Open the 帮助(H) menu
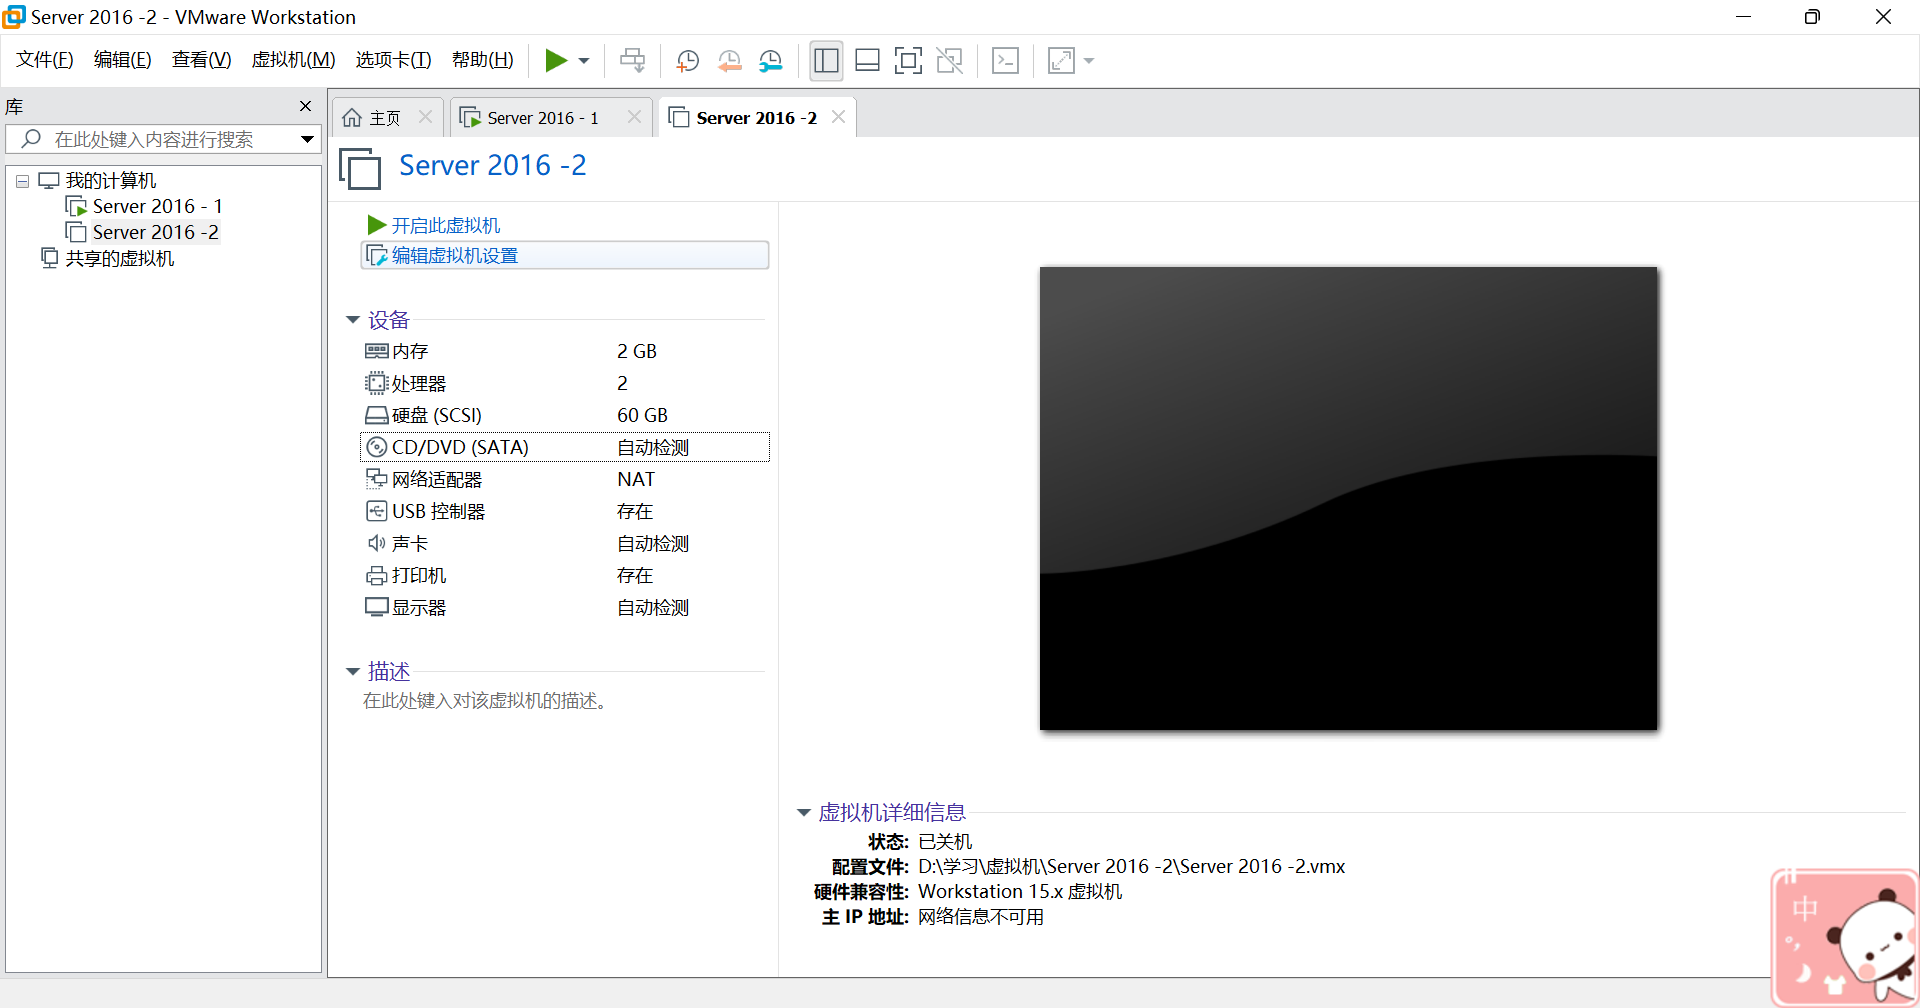This screenshot has width=1920, height=1008. (x=483, y=60)
